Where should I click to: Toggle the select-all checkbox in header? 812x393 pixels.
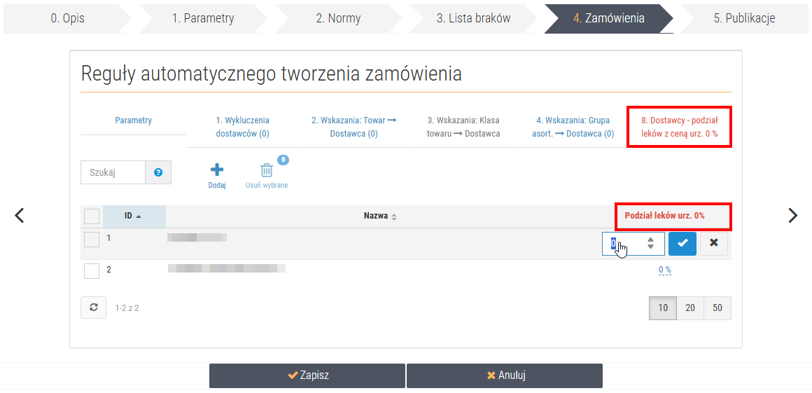(92, 216)
